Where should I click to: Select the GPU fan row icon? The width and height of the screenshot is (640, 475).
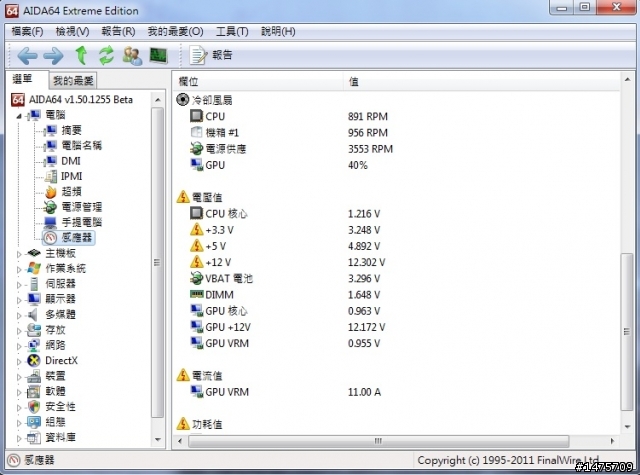(x=196, y=164)
